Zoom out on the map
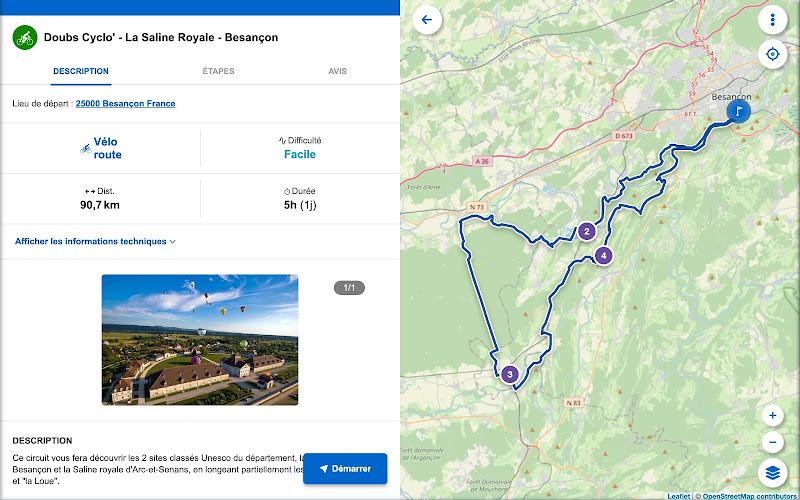The image size is (800, 500). [x=772, y=442]
